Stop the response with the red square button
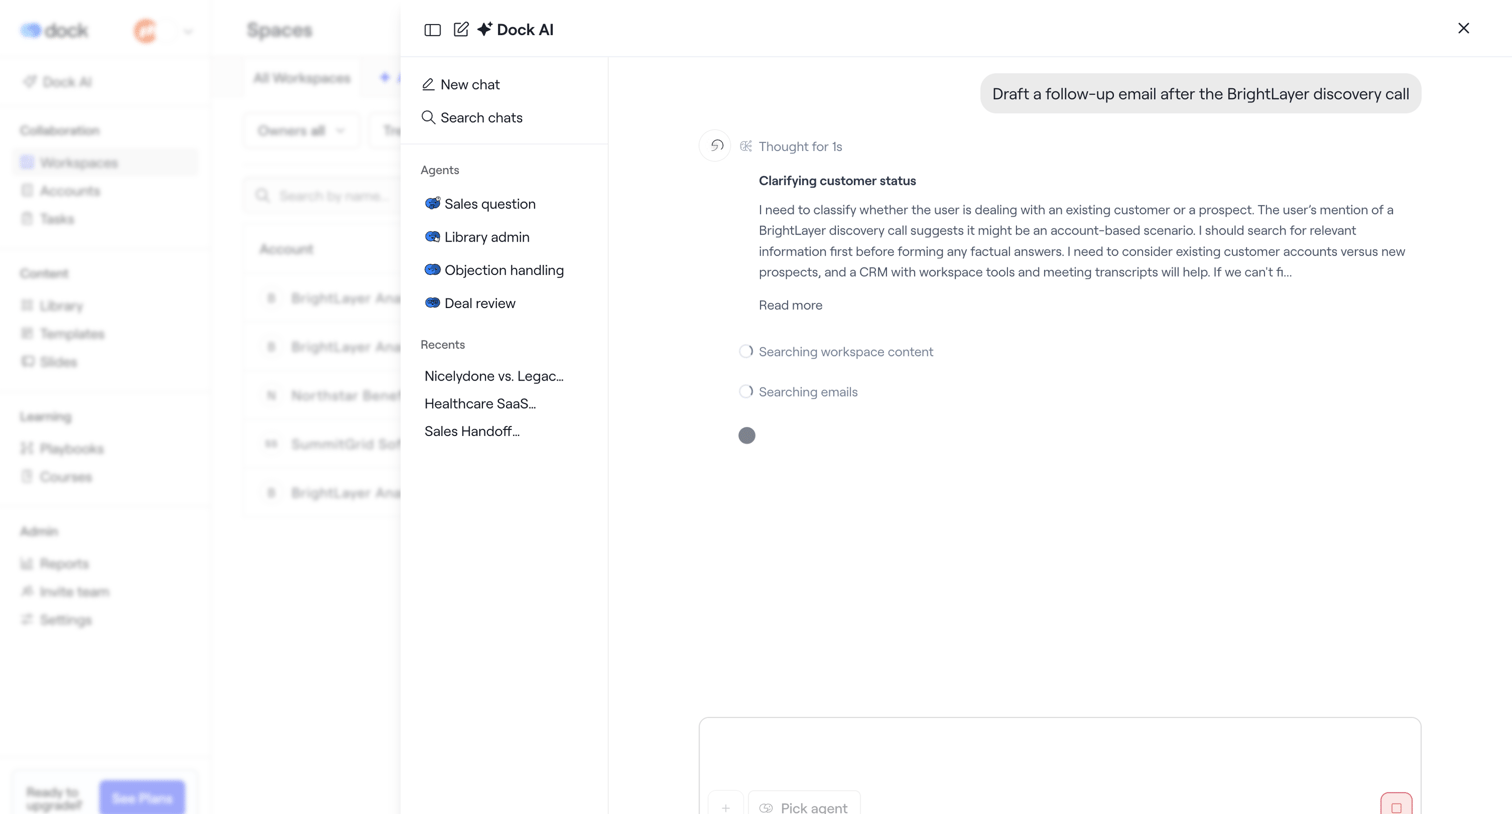Image resolution: width=1512 pixels, height=814 pixels. (x=1396, y=805)
